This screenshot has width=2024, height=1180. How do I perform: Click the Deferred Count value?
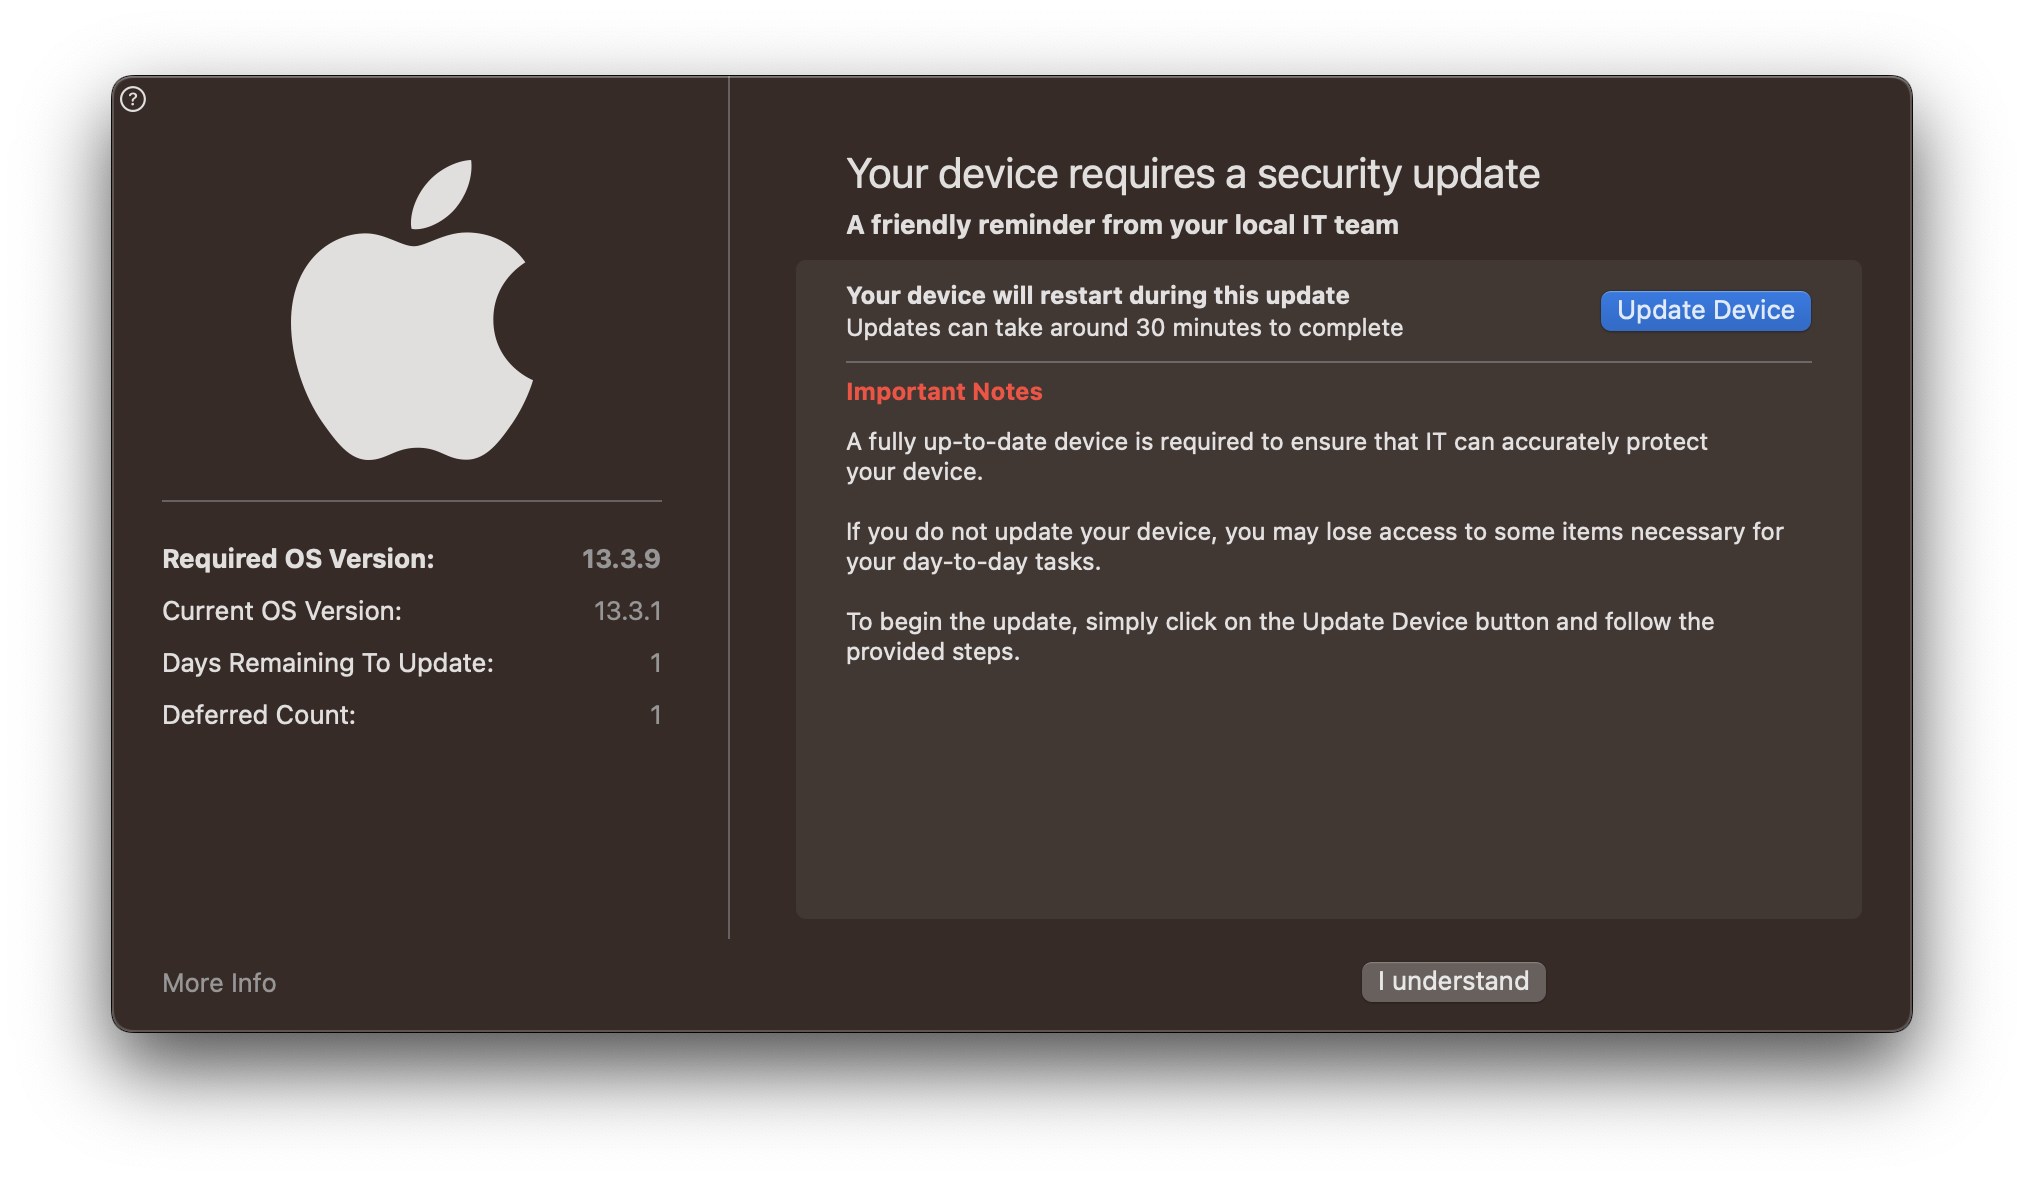click(x=656, y=714)
